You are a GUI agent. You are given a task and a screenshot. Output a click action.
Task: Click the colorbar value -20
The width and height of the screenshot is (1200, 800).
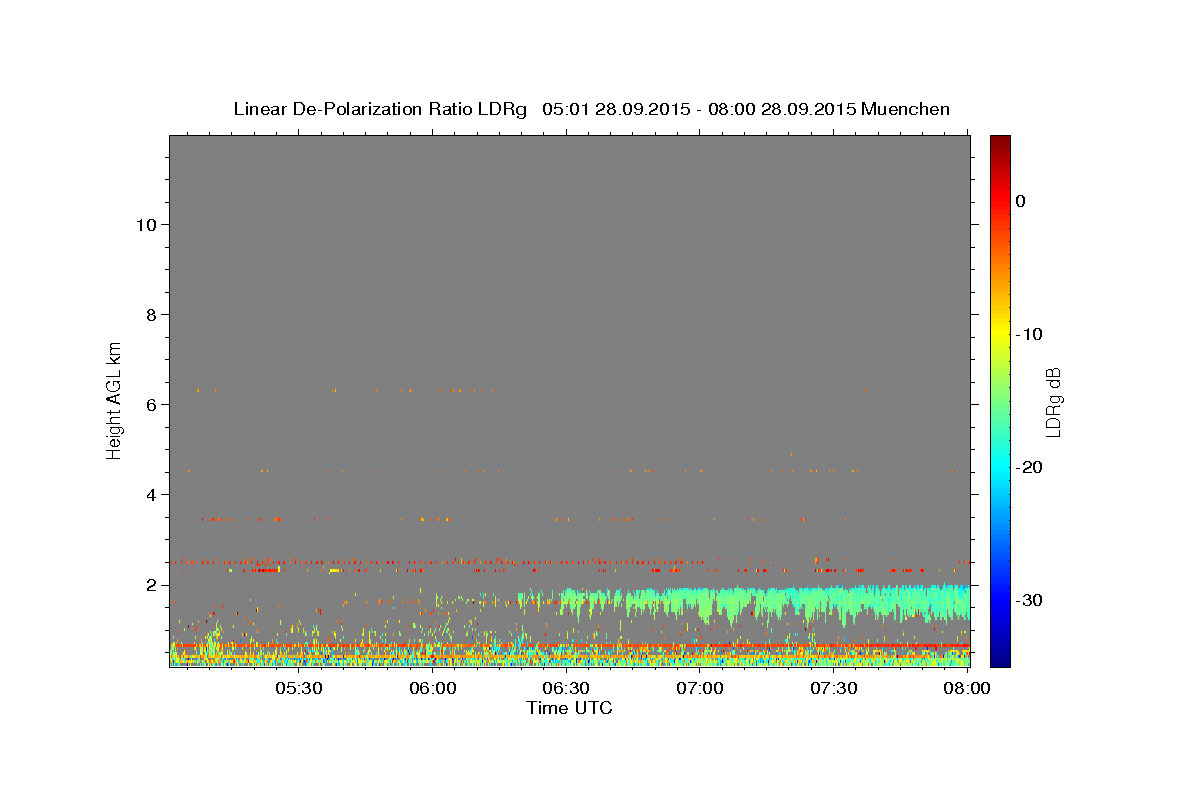click(1030, 467)
